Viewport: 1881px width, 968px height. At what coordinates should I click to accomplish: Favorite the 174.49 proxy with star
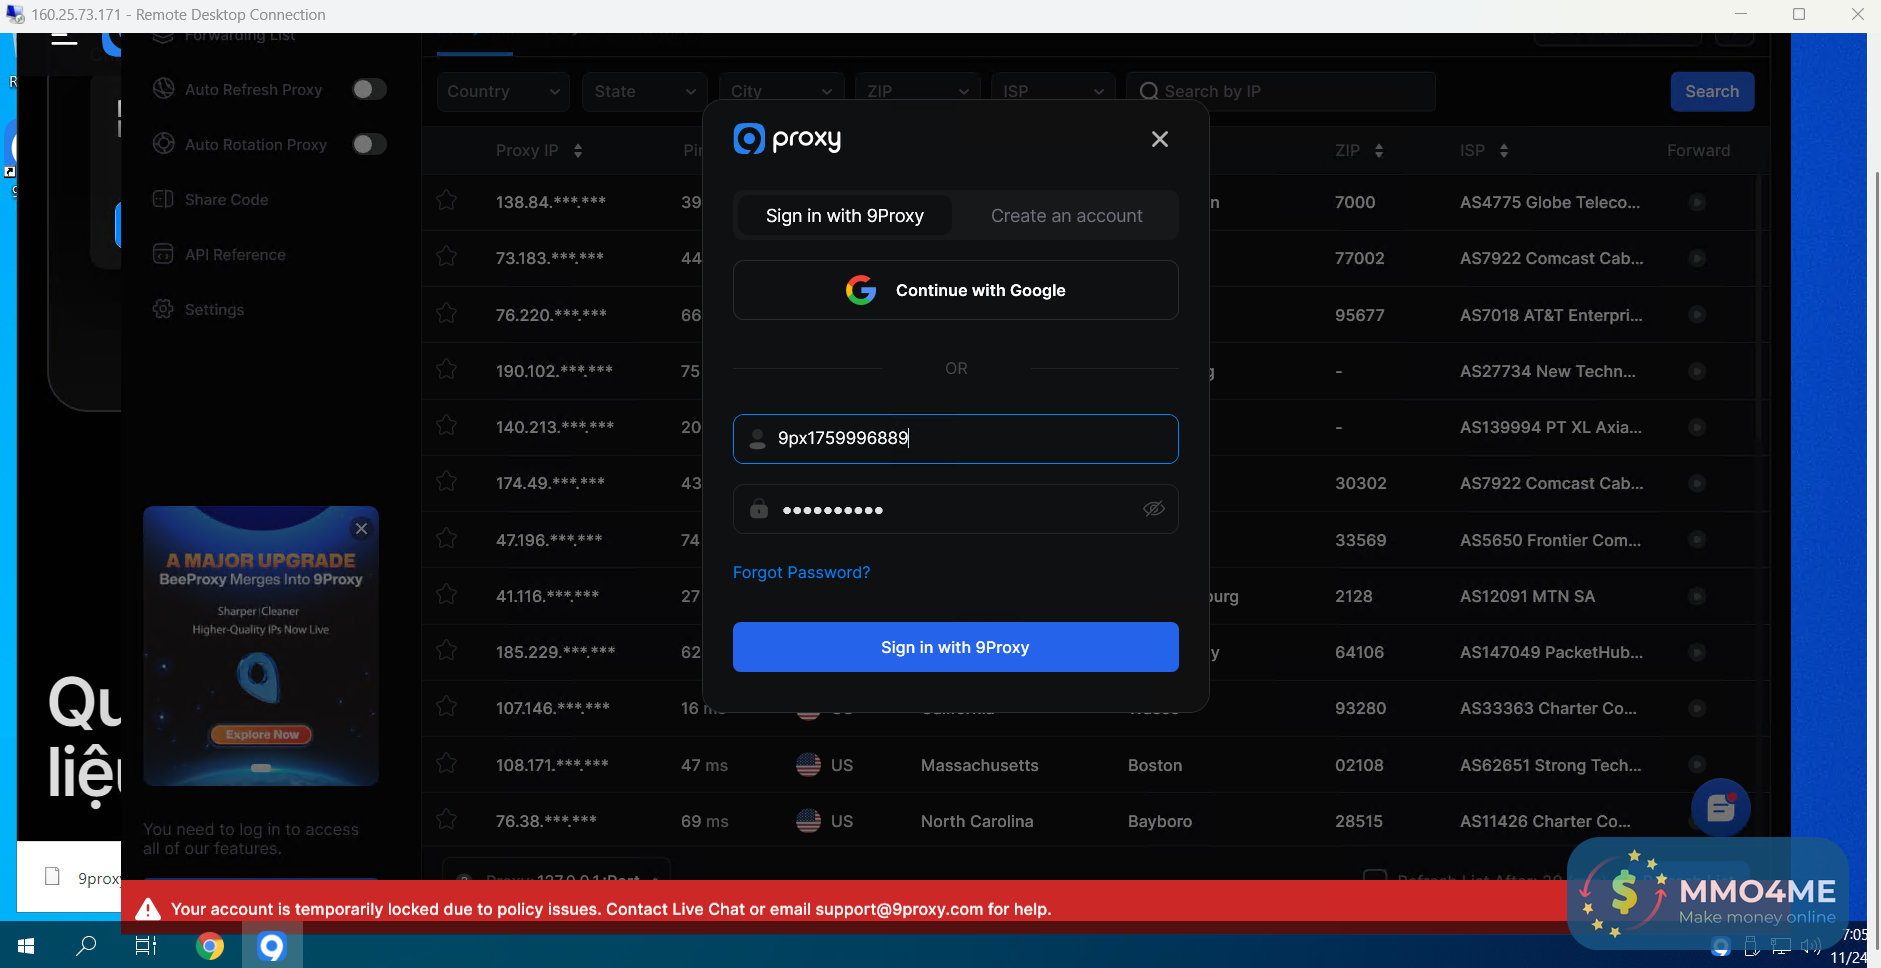(x=447, y=482)
